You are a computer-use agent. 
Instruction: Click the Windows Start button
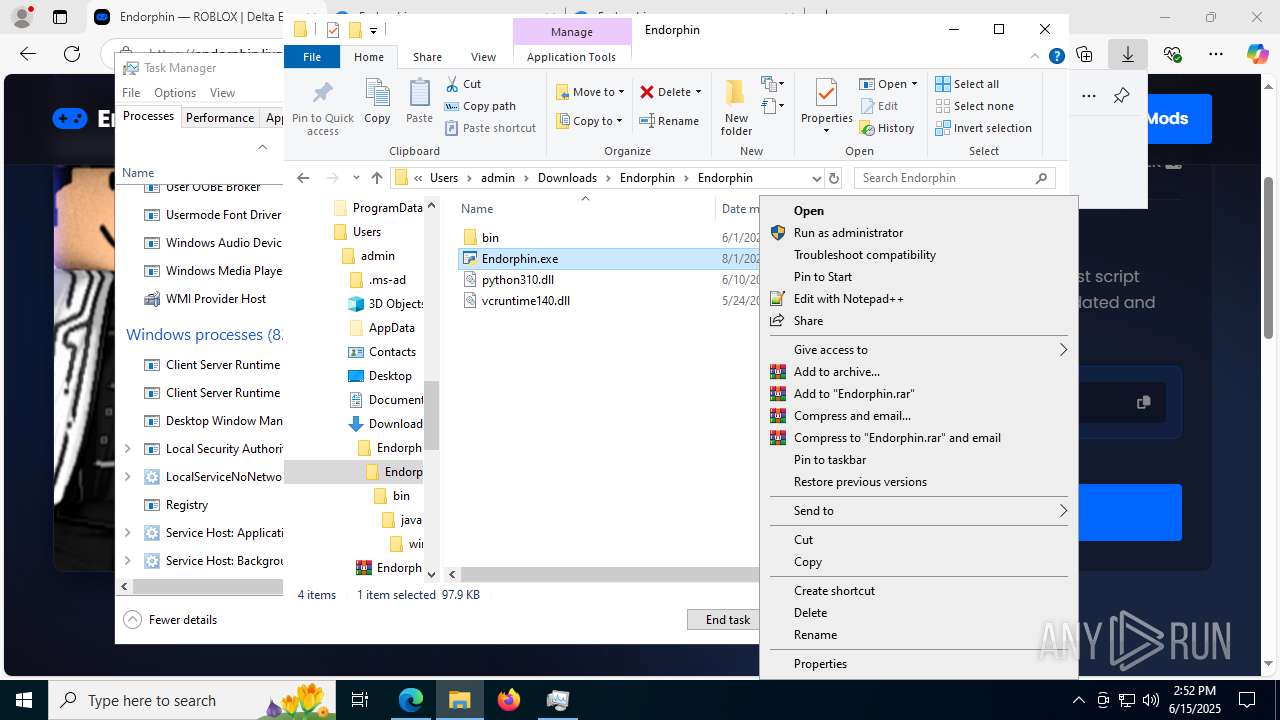[x=24, y=700]
